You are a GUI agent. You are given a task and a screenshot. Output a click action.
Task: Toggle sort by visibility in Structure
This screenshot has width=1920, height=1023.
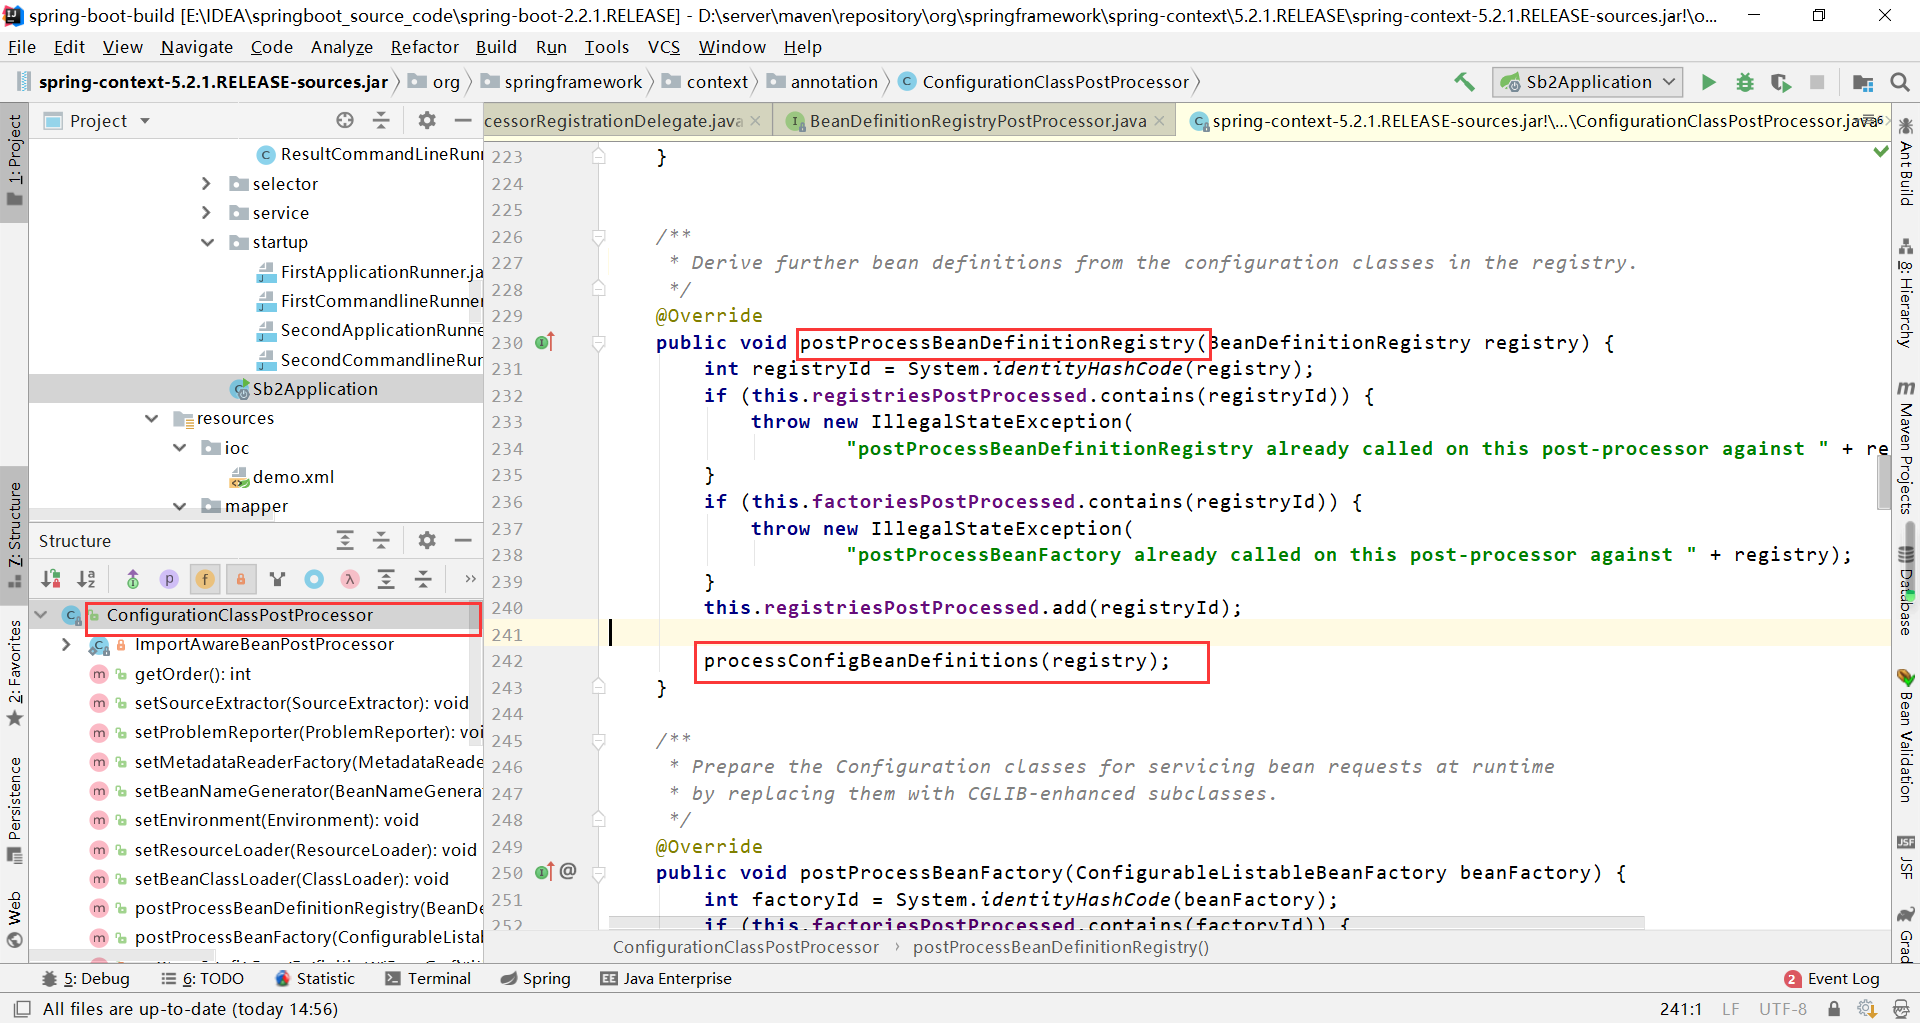point(51,578)
